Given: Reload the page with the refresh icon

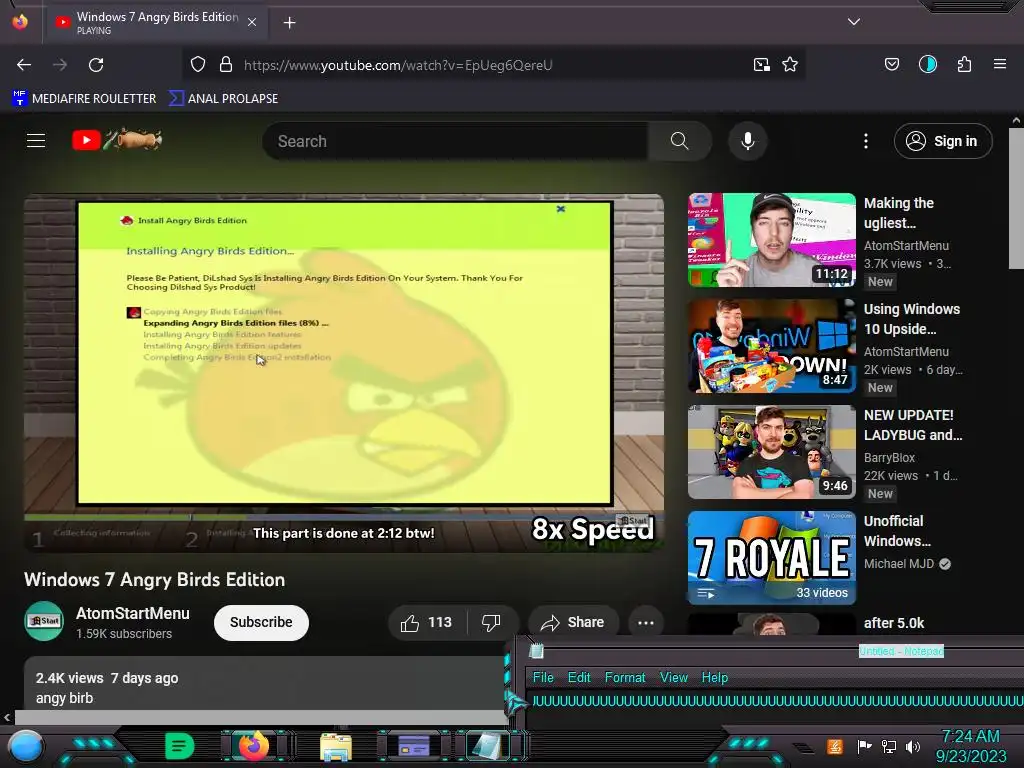Looking at the screenshot, I should point(96,65).
